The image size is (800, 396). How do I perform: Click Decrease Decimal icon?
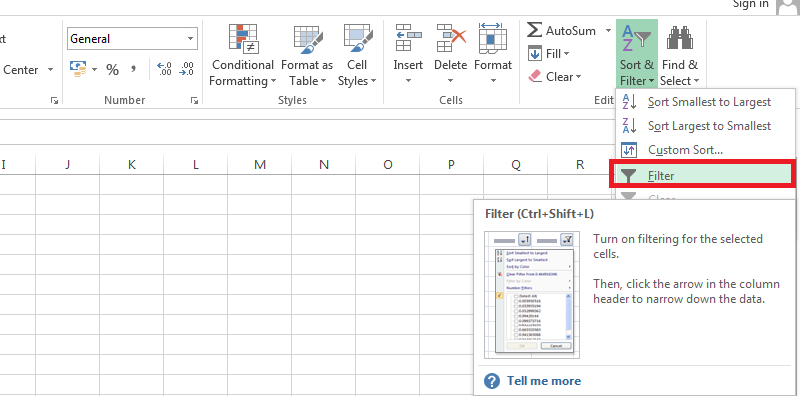[x=186, y=69]
